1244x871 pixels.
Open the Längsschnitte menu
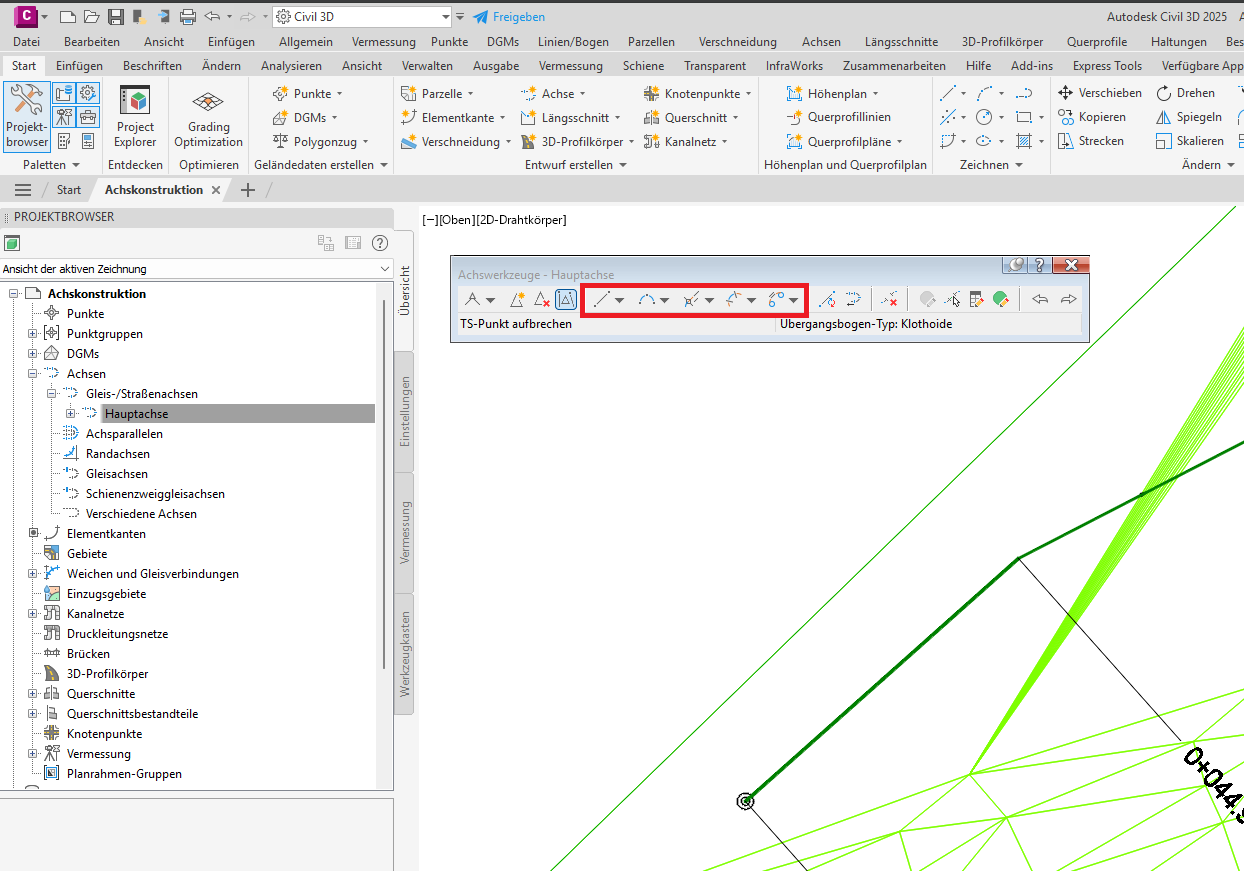[901, 42]
